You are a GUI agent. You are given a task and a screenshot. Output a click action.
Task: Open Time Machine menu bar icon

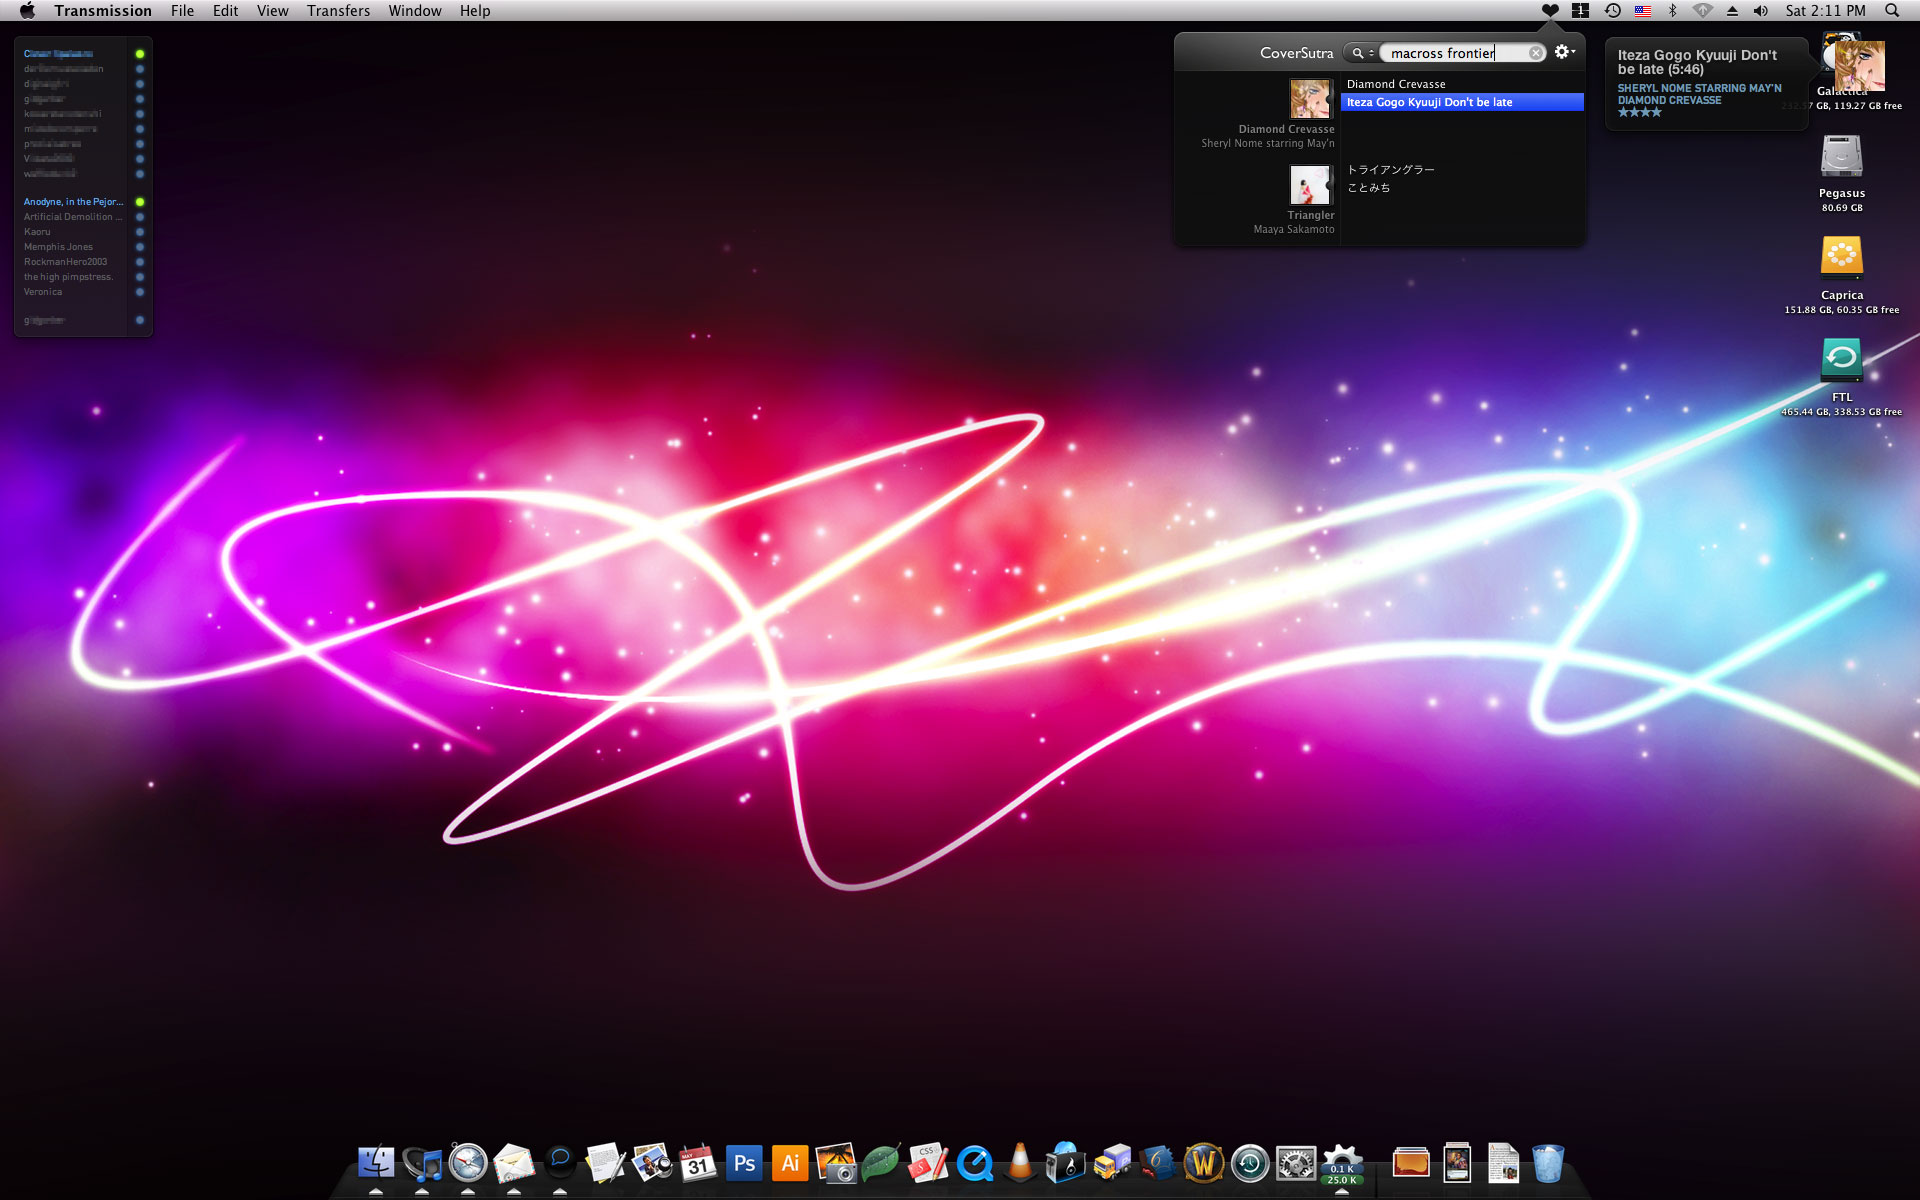pos(1612,10)
